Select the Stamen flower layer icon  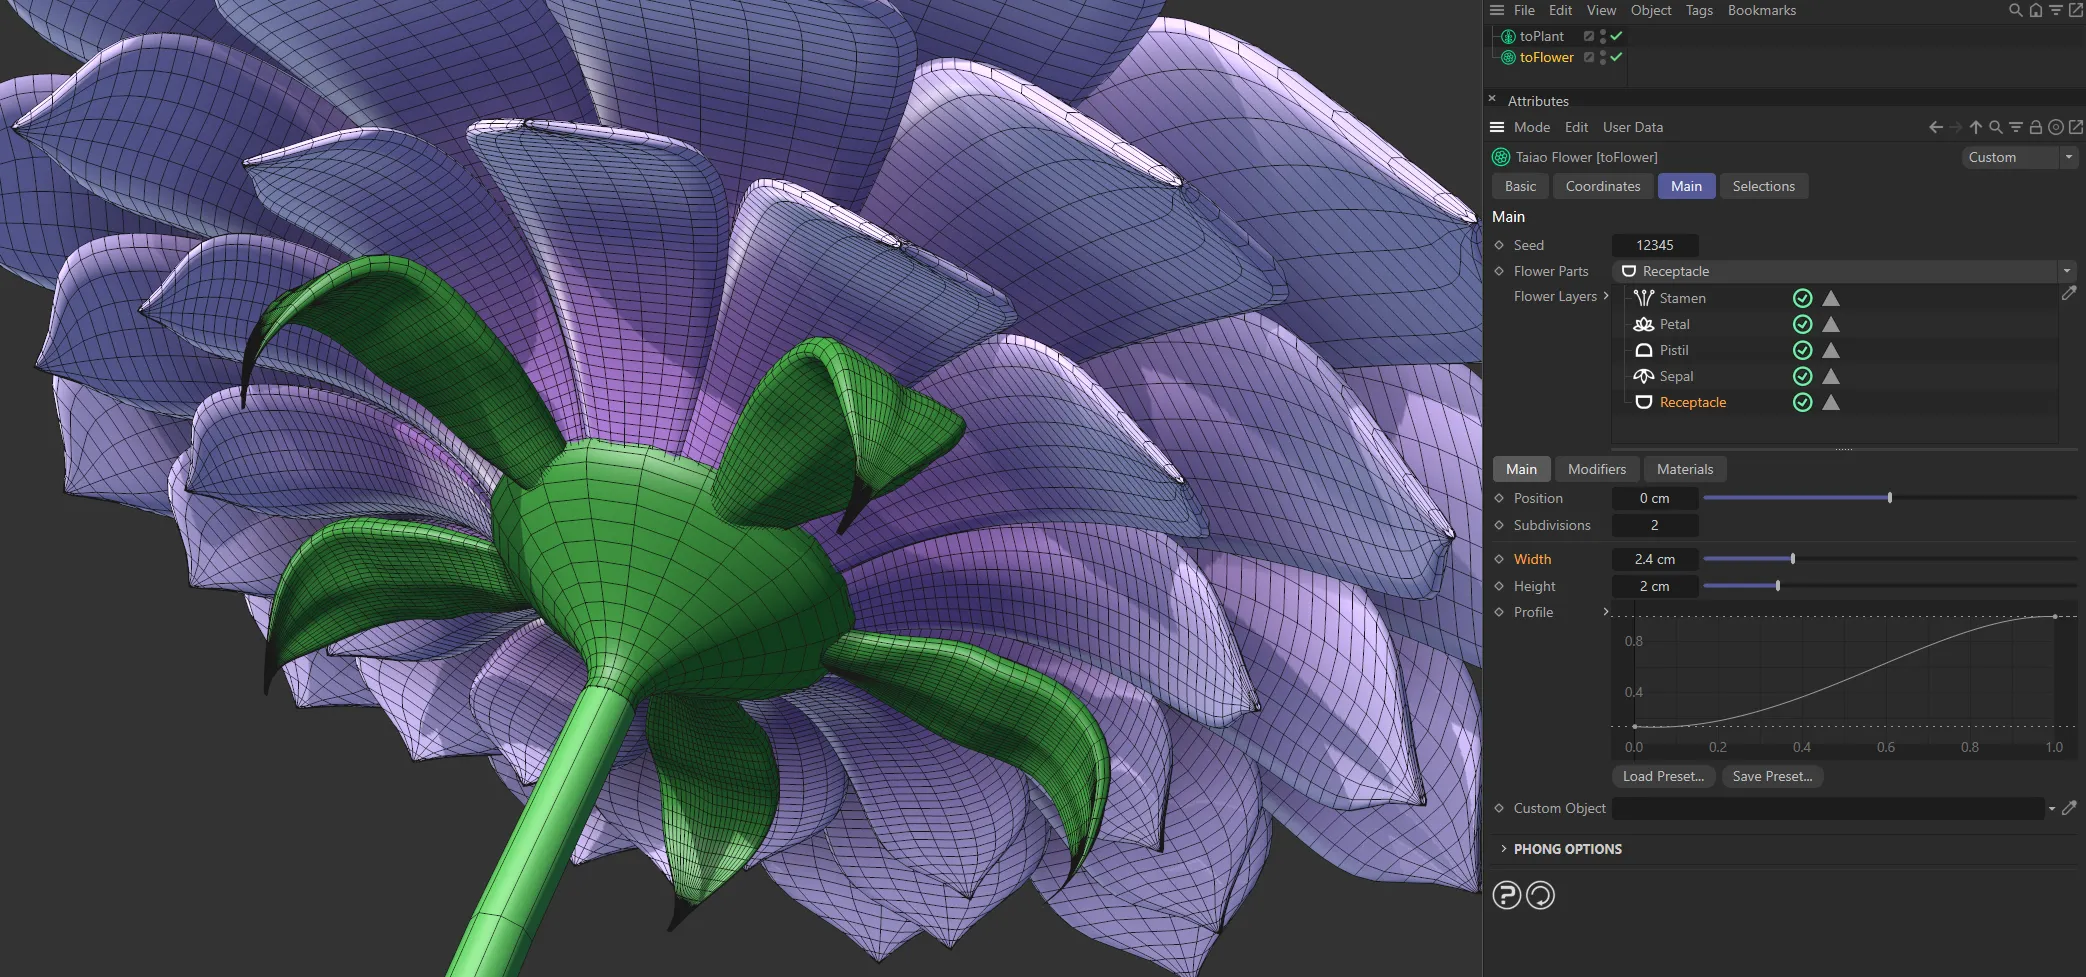1643,298
